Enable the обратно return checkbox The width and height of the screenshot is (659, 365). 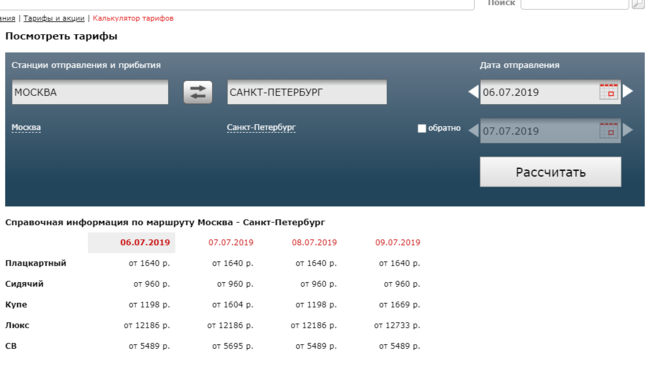(422, 128)
